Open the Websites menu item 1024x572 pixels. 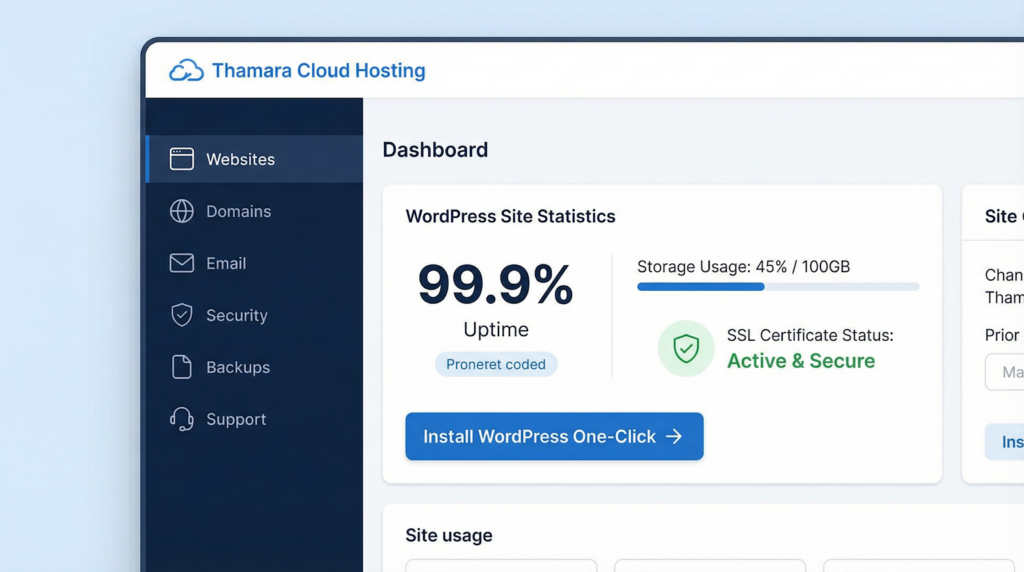click(255, 159)
